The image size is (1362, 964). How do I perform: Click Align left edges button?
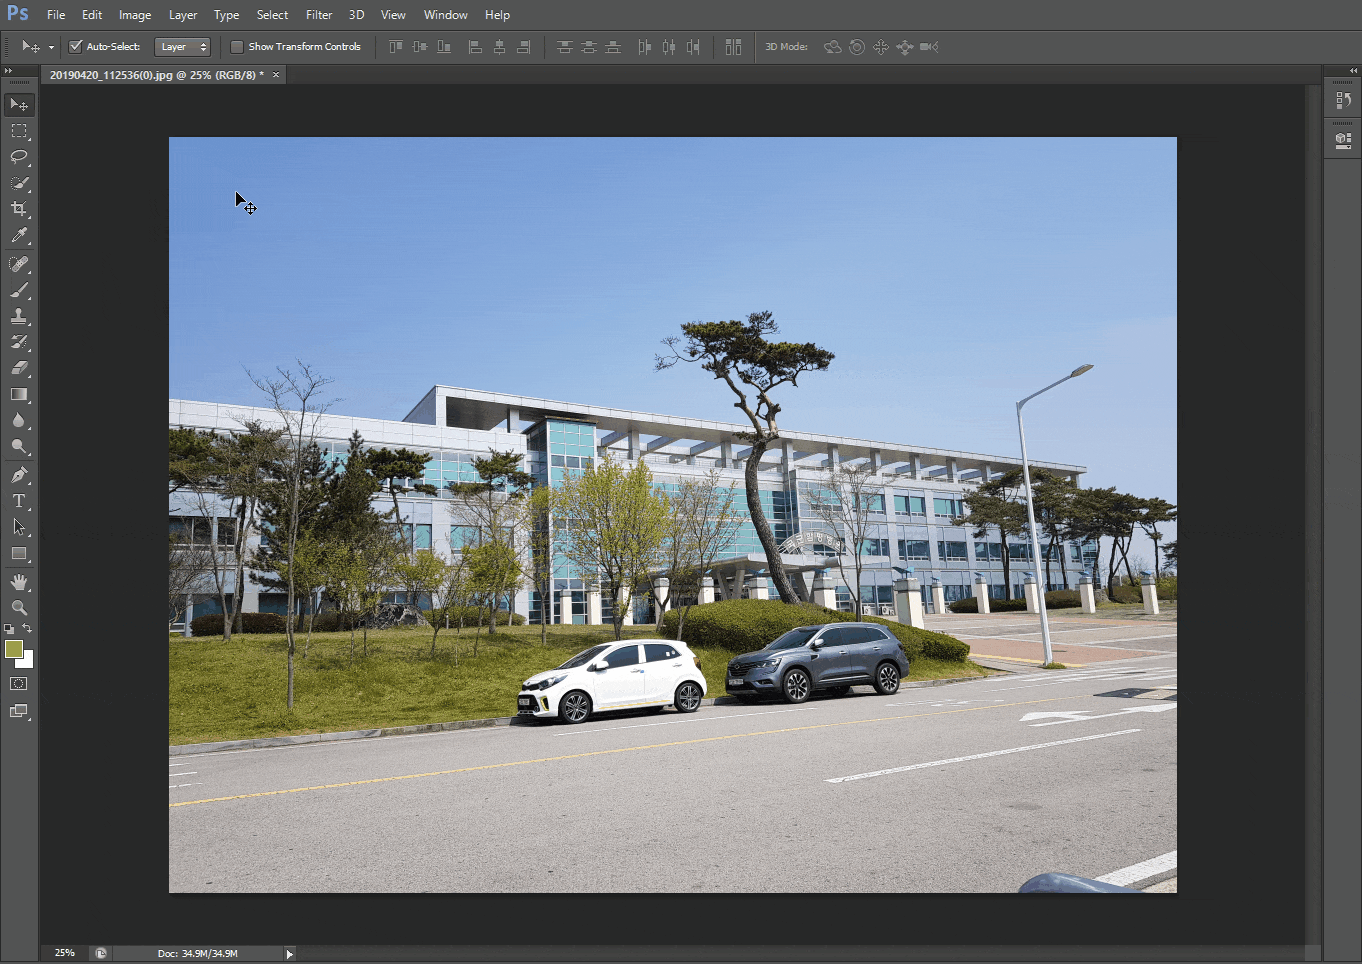[475, 47]
